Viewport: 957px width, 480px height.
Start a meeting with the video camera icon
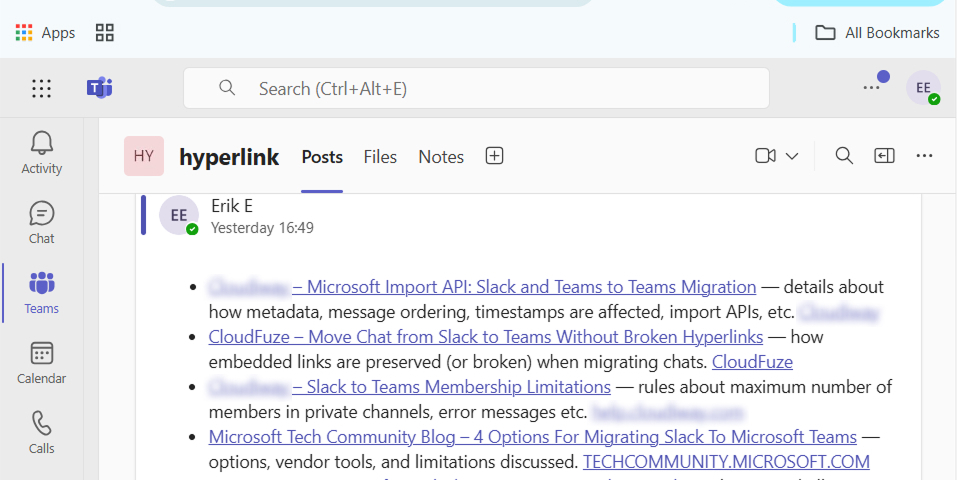765,156
